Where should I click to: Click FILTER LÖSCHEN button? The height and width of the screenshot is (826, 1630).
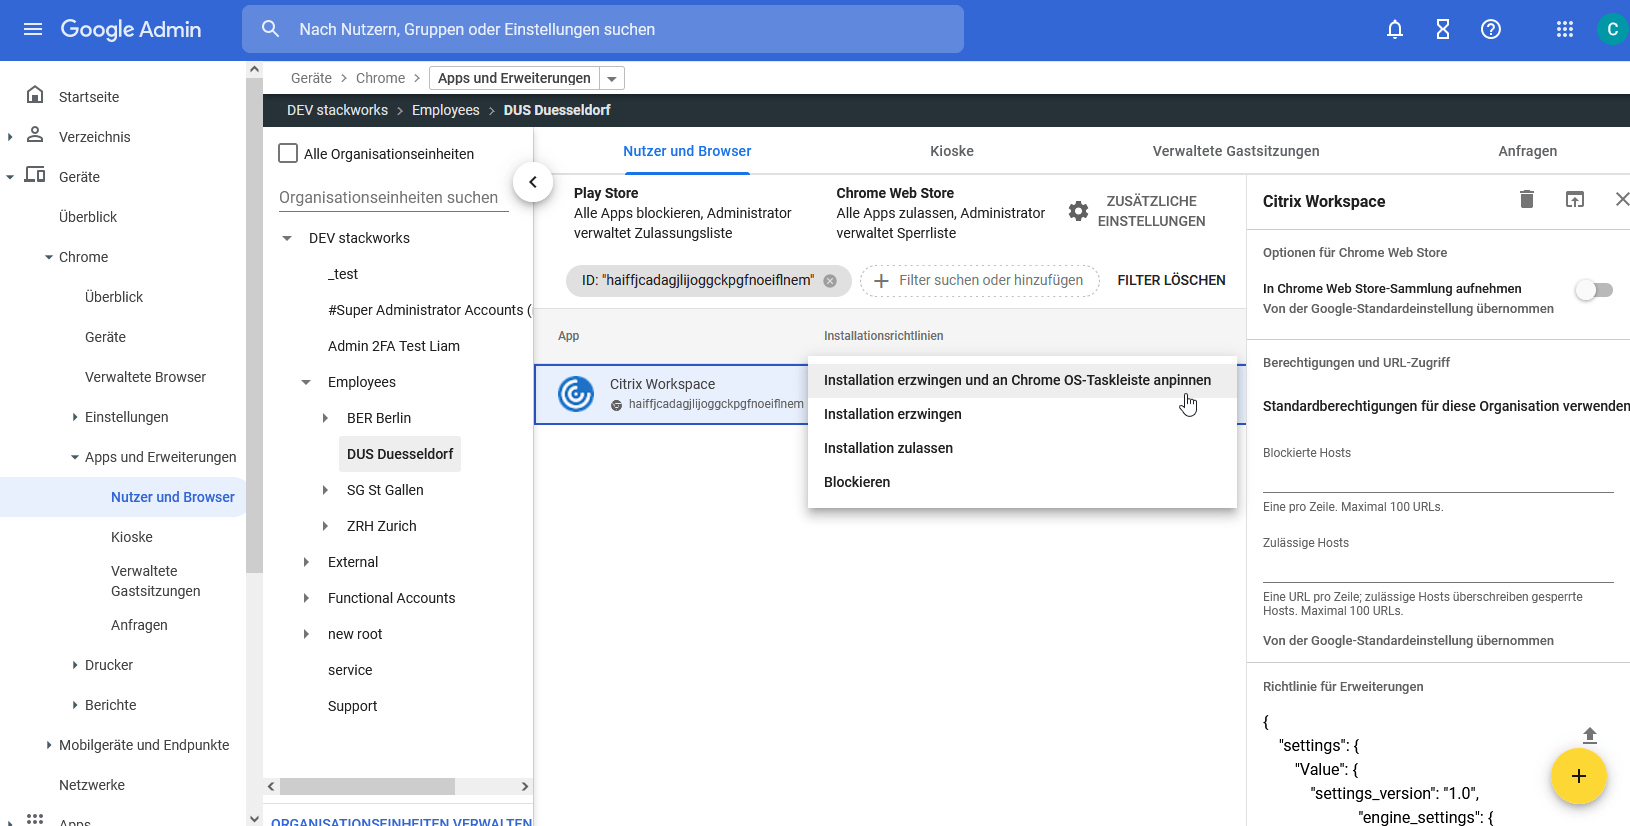[1171, 280]
